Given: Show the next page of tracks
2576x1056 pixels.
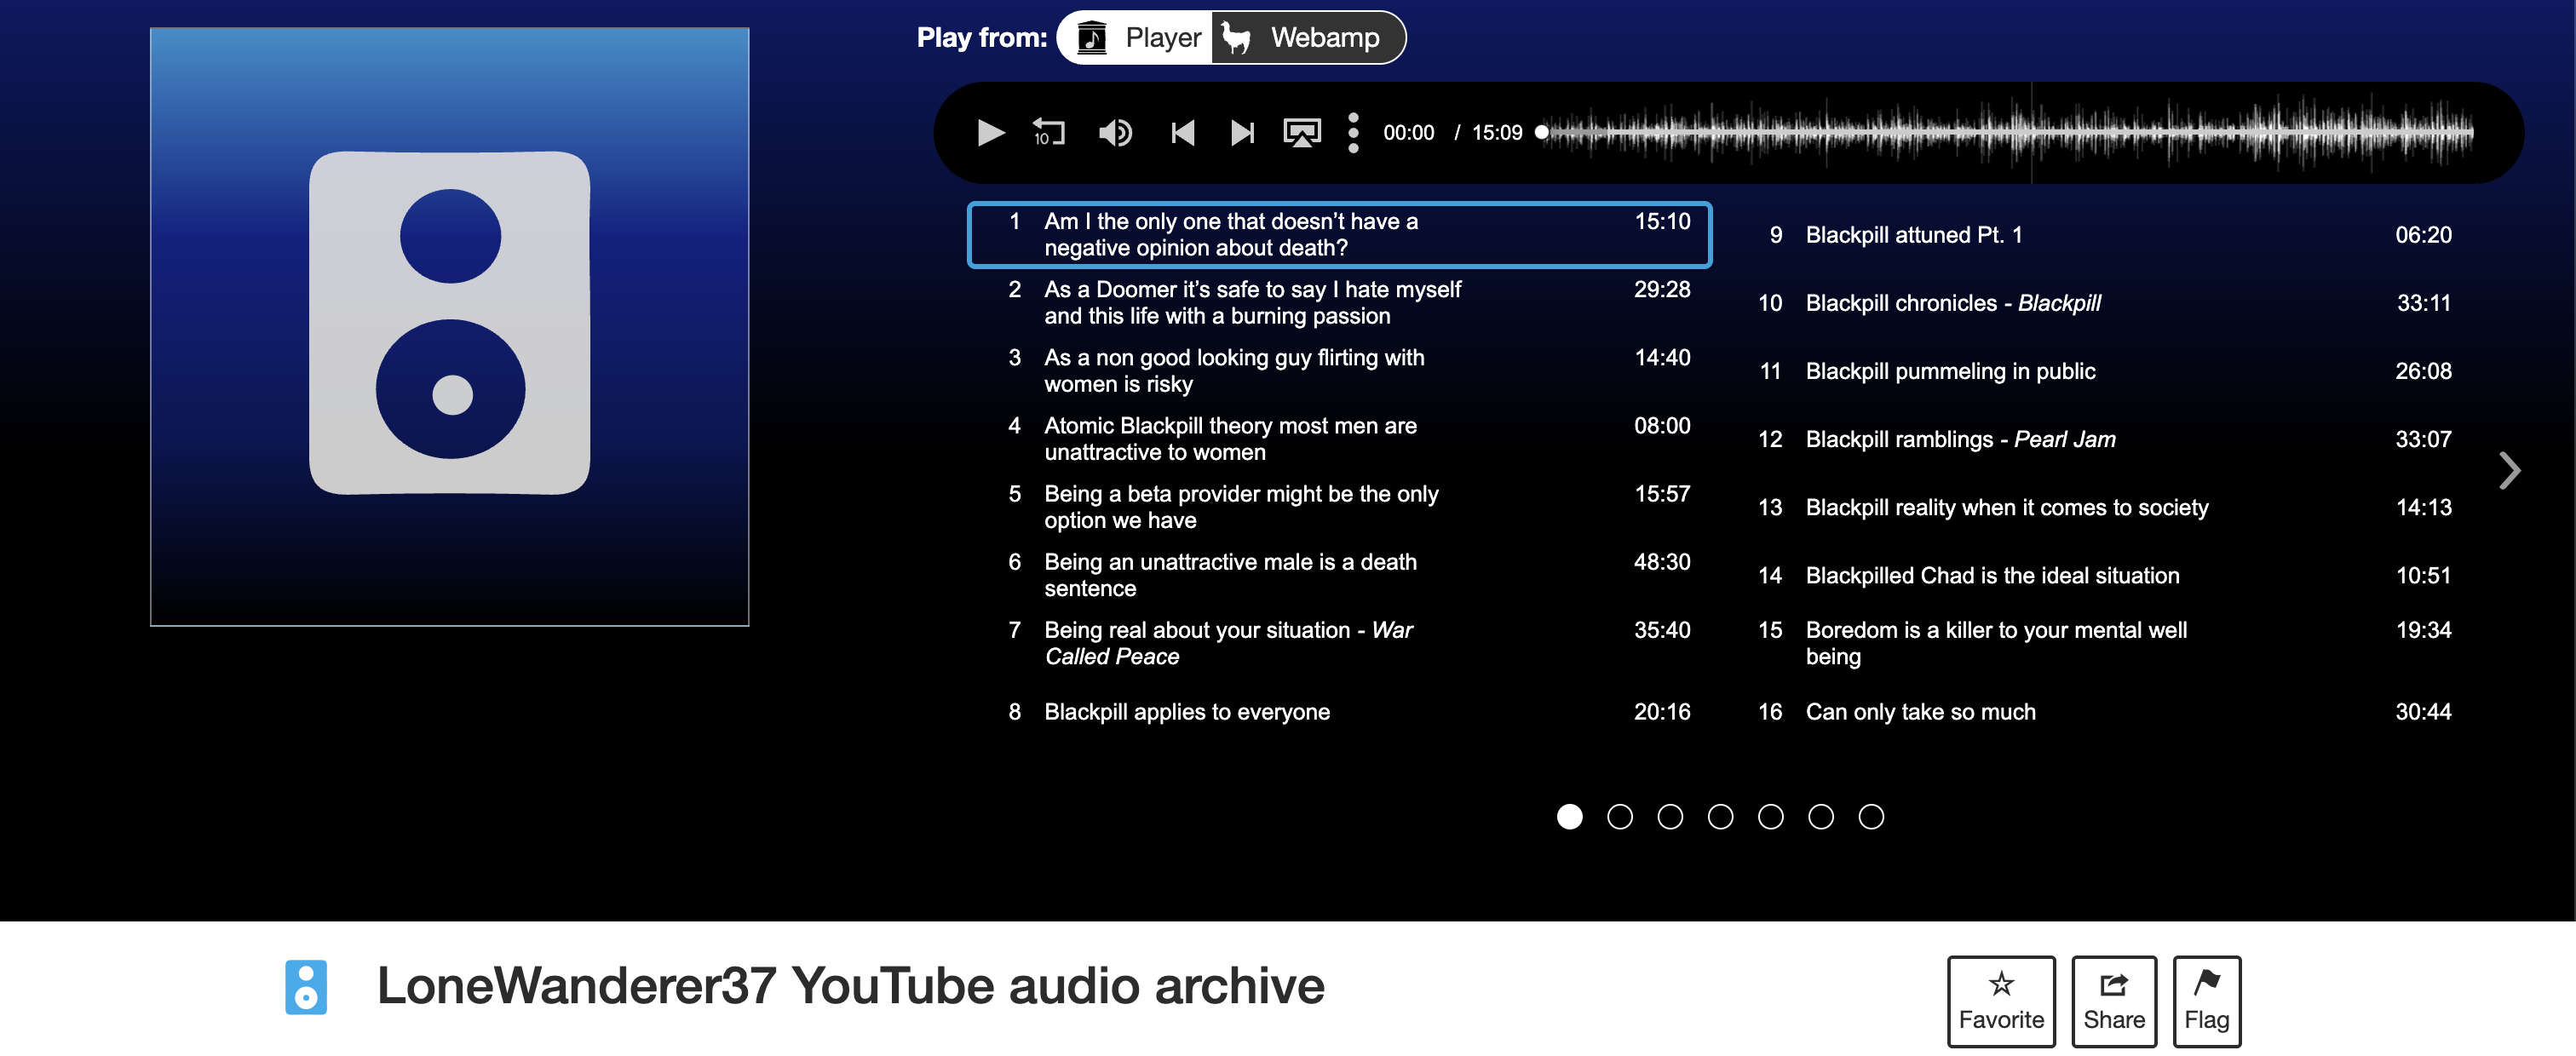Looking at the screenshot, I should [2509, 470].
